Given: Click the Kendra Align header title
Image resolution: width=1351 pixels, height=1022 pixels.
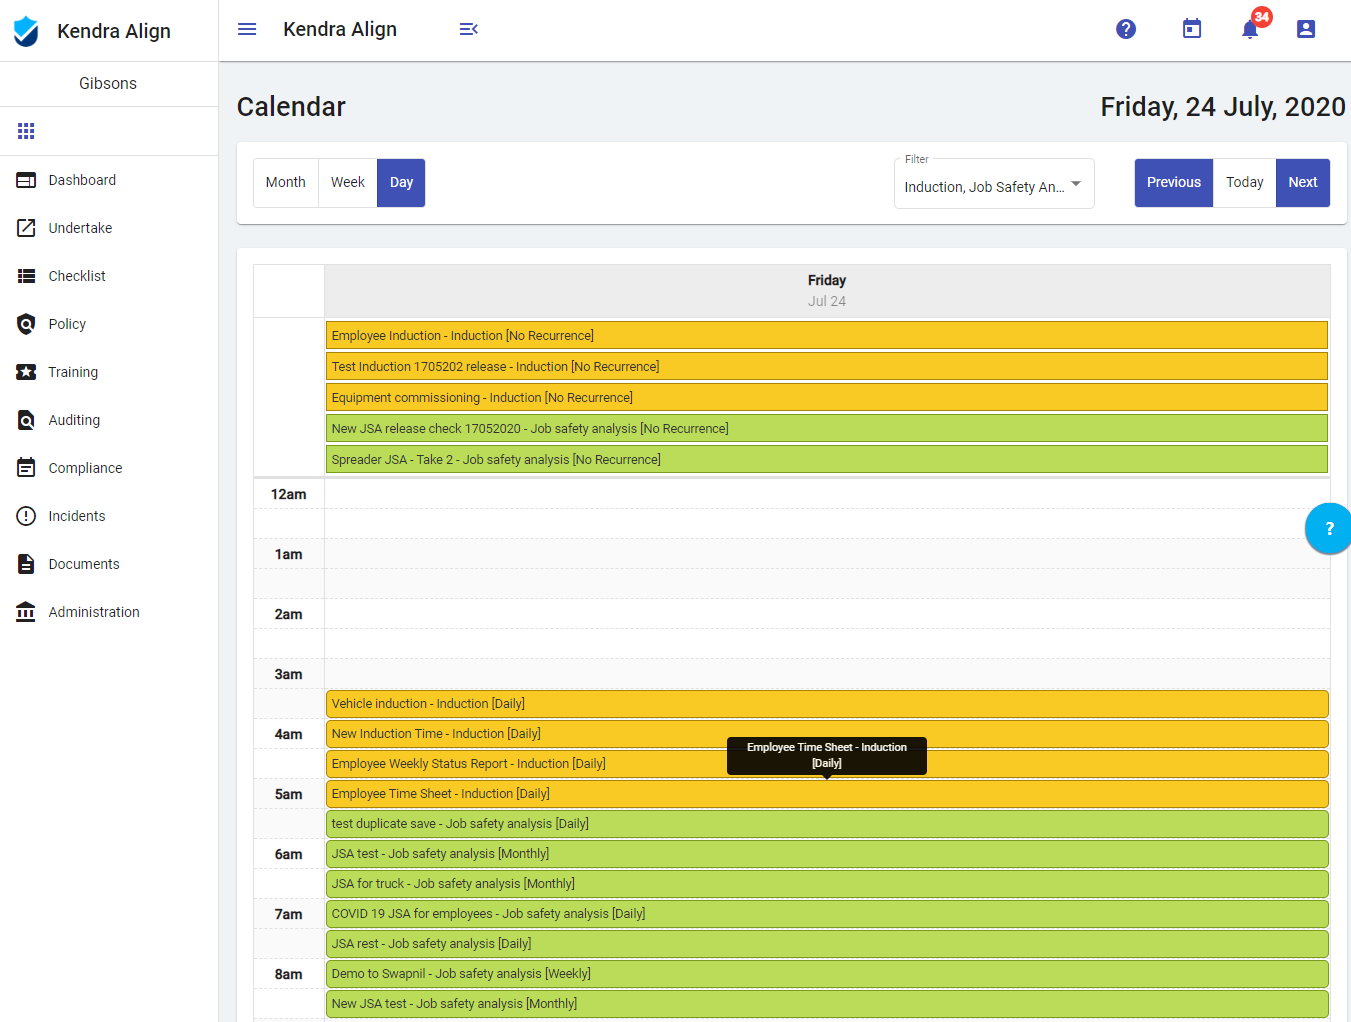Looking at the screenshot, I should [340, 29].
